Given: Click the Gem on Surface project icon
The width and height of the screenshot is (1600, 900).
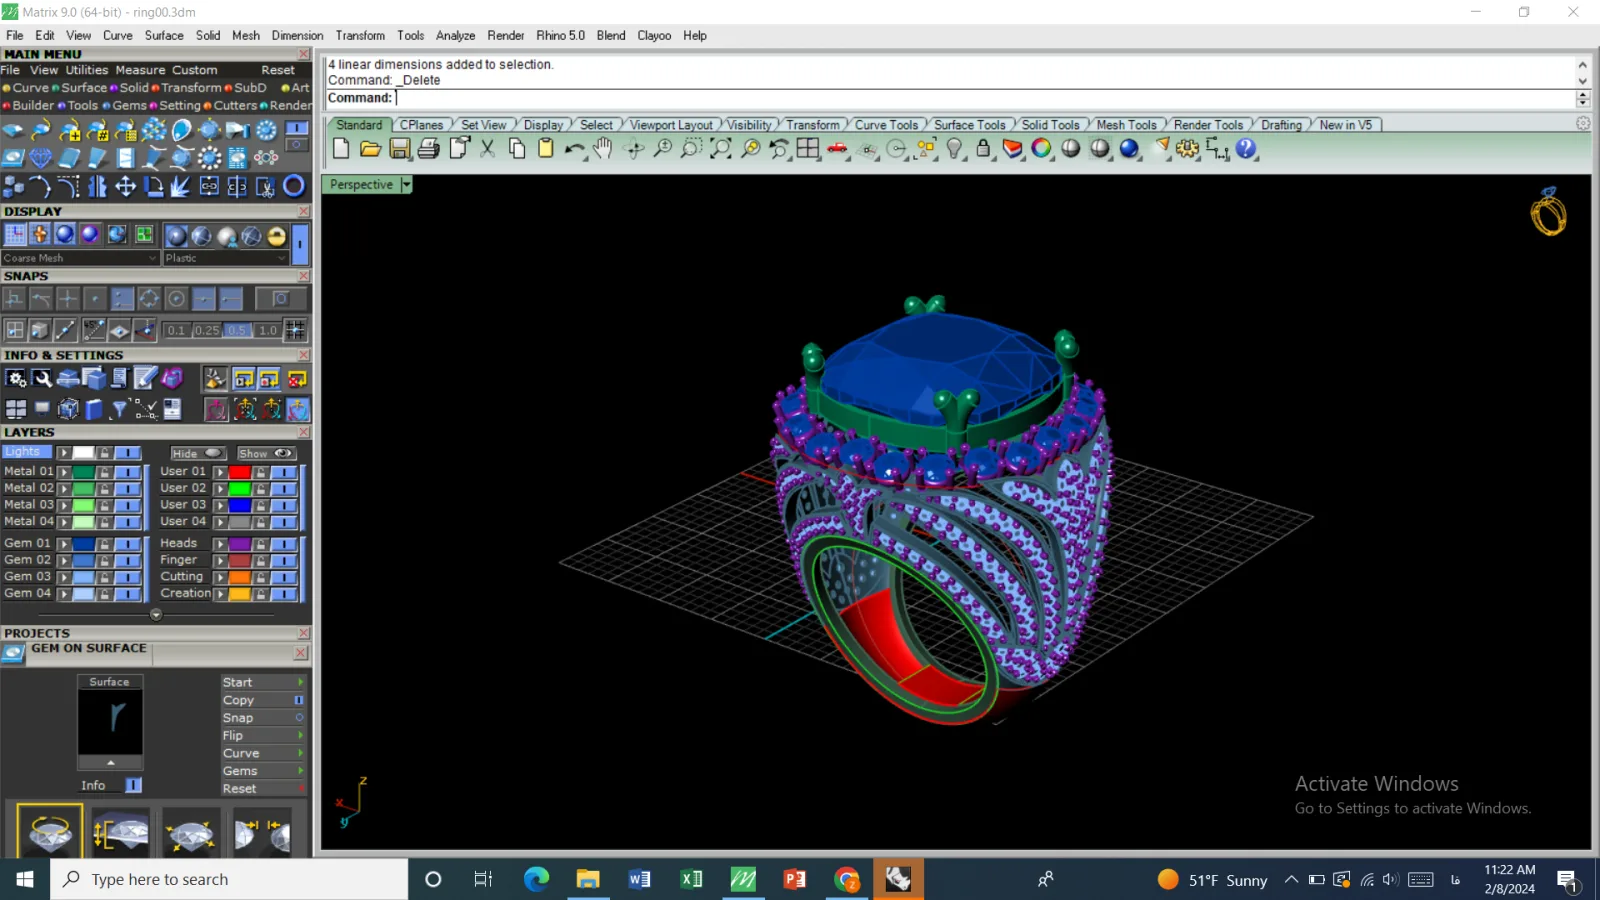Looking at the screenshot, I should [x=13, y=652].
